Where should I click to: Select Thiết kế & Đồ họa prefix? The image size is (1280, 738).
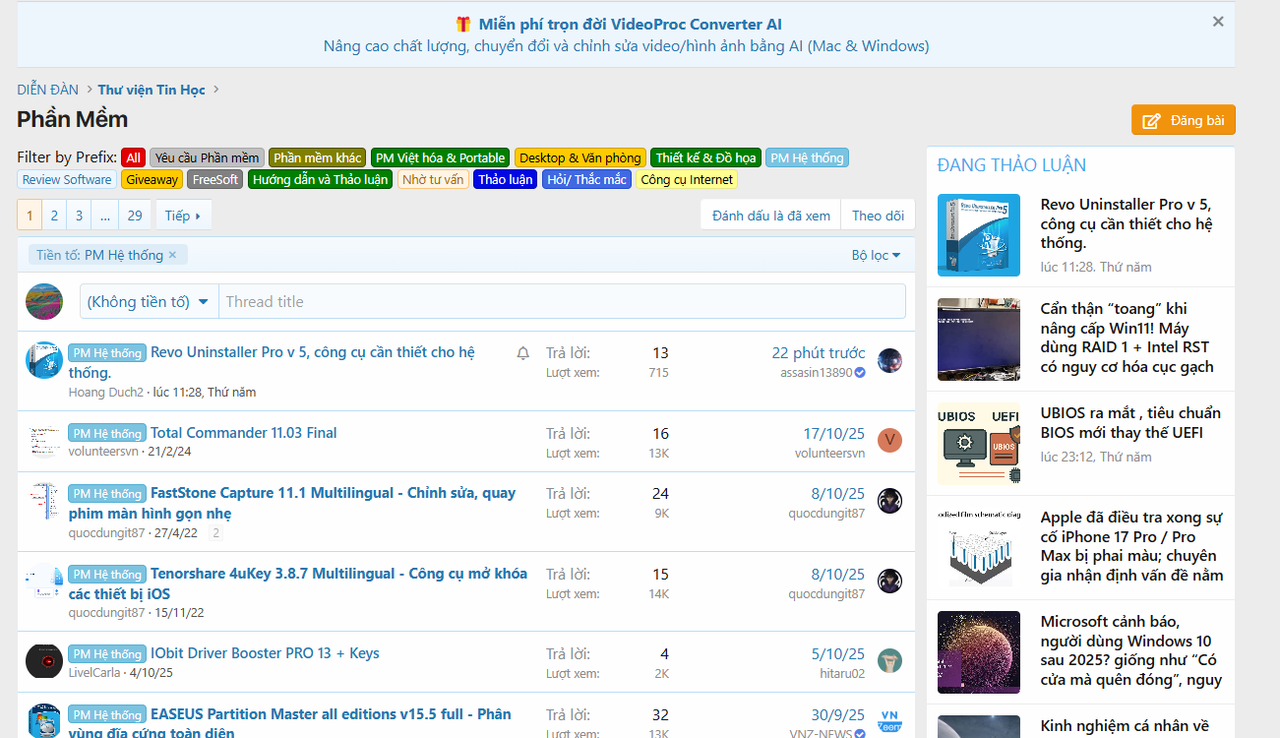click(x=706, y=158)
